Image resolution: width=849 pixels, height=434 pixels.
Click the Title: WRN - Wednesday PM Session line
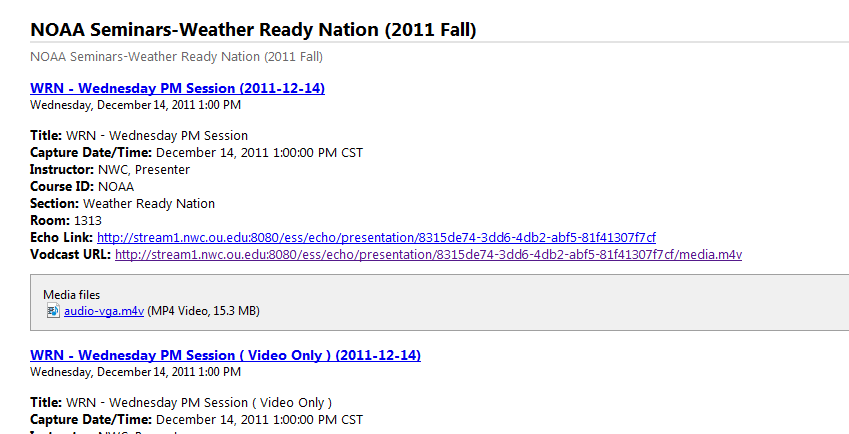point(139,136)
